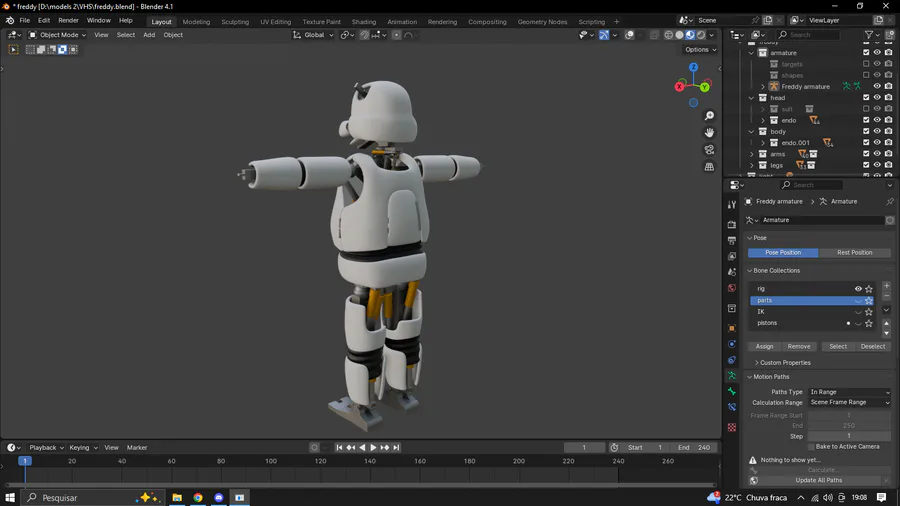The image size is (900, 506).
Task: Open the Tool properties tab icon
Action: pyautogui.click(x=732, y=205)
